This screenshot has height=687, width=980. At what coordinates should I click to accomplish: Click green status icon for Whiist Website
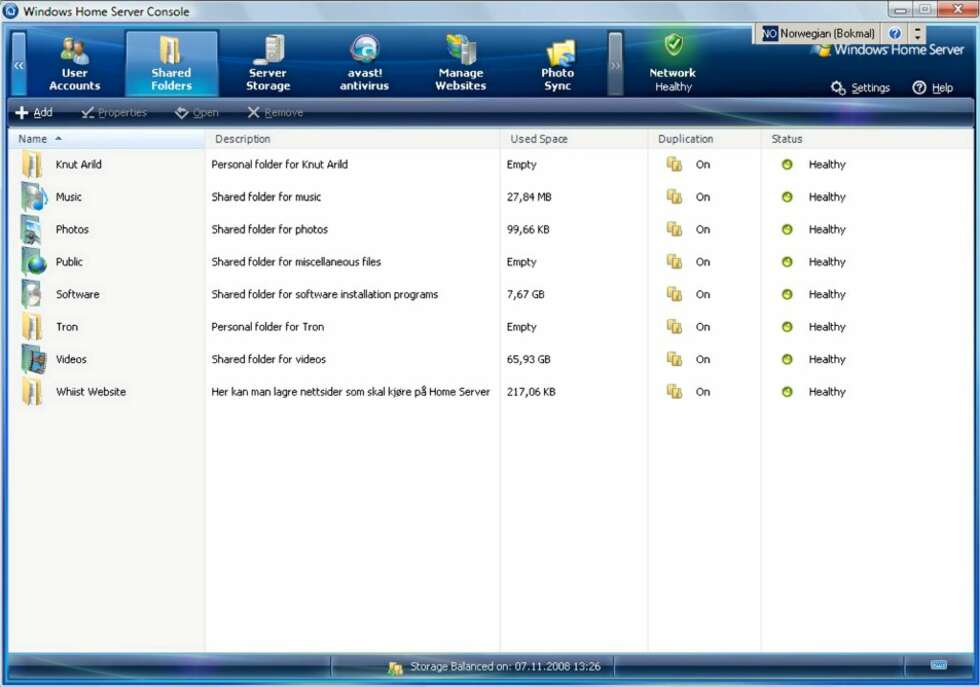787,392
